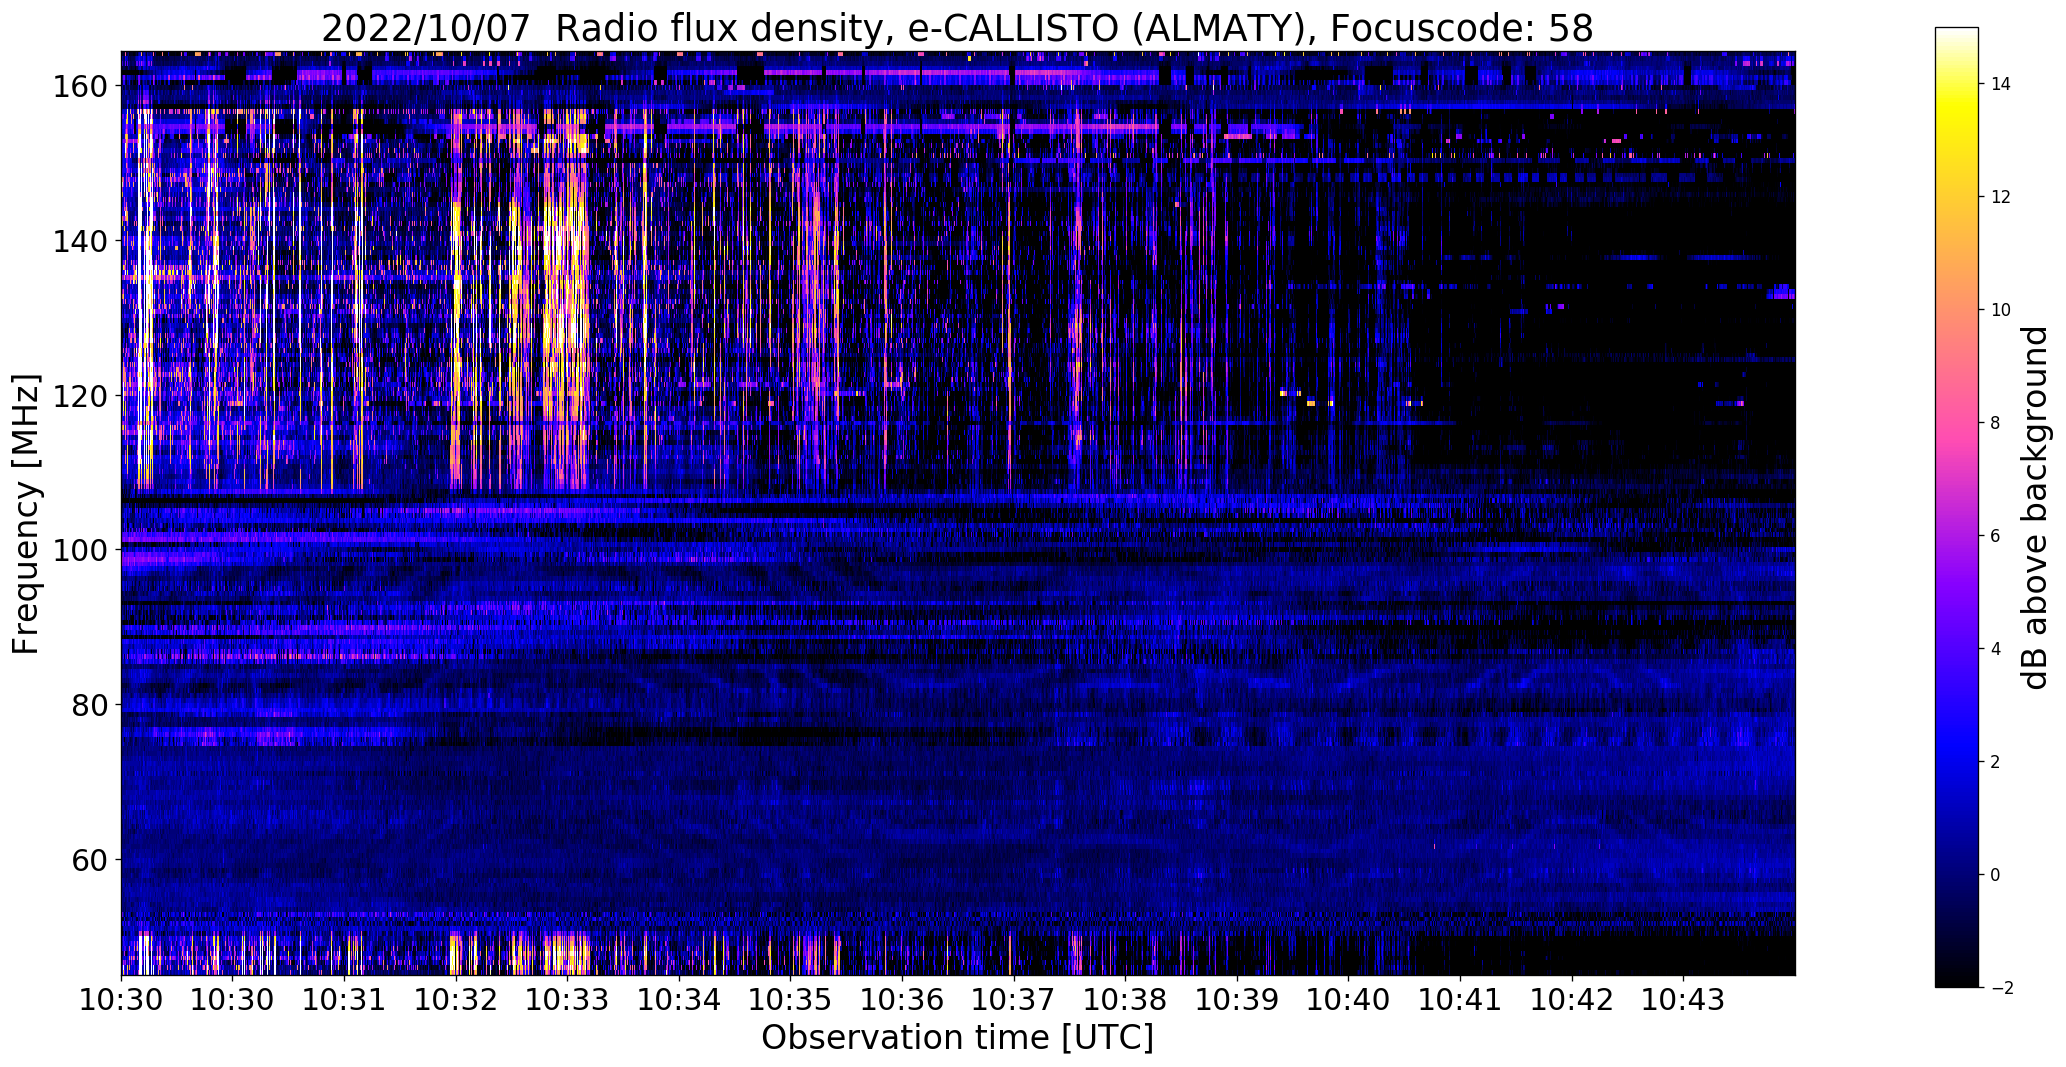Image resolution: width=2066 pixels, height=1067 pixels.
Task: Select the 60 frequency tick label
Action: (x=88, y=860)
